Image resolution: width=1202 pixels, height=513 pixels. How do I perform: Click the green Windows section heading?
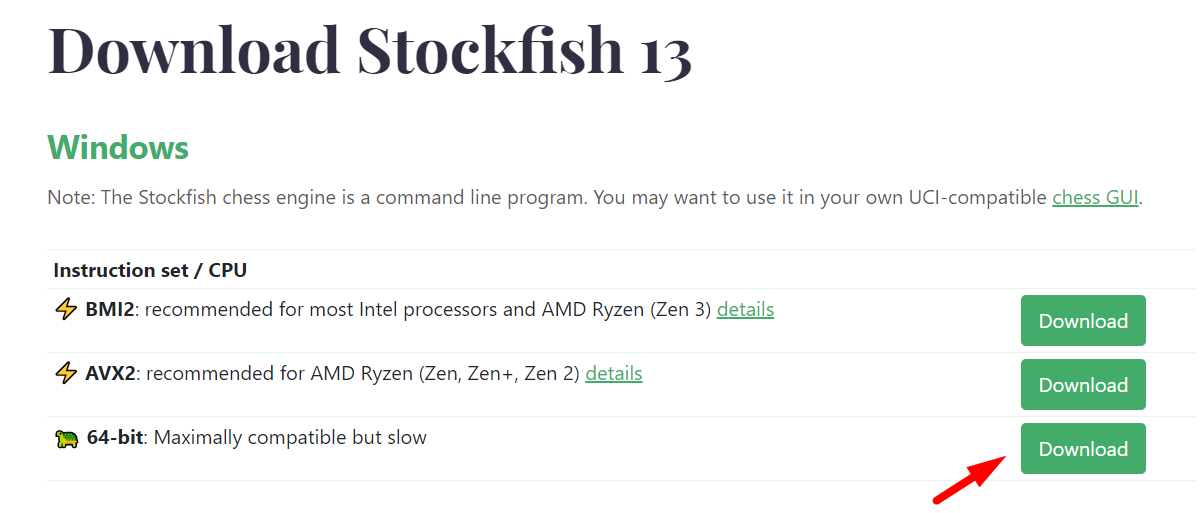(118, 148)
